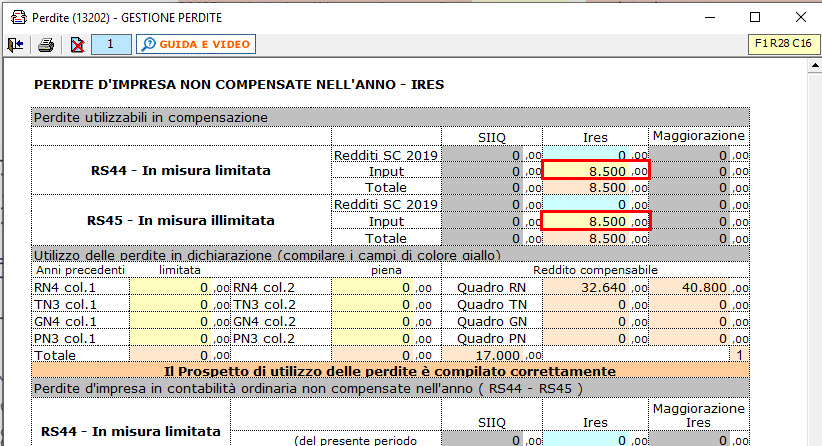Click Quadro TN label
The width and height of the screenshot is (822, 446).
[491, 304]
